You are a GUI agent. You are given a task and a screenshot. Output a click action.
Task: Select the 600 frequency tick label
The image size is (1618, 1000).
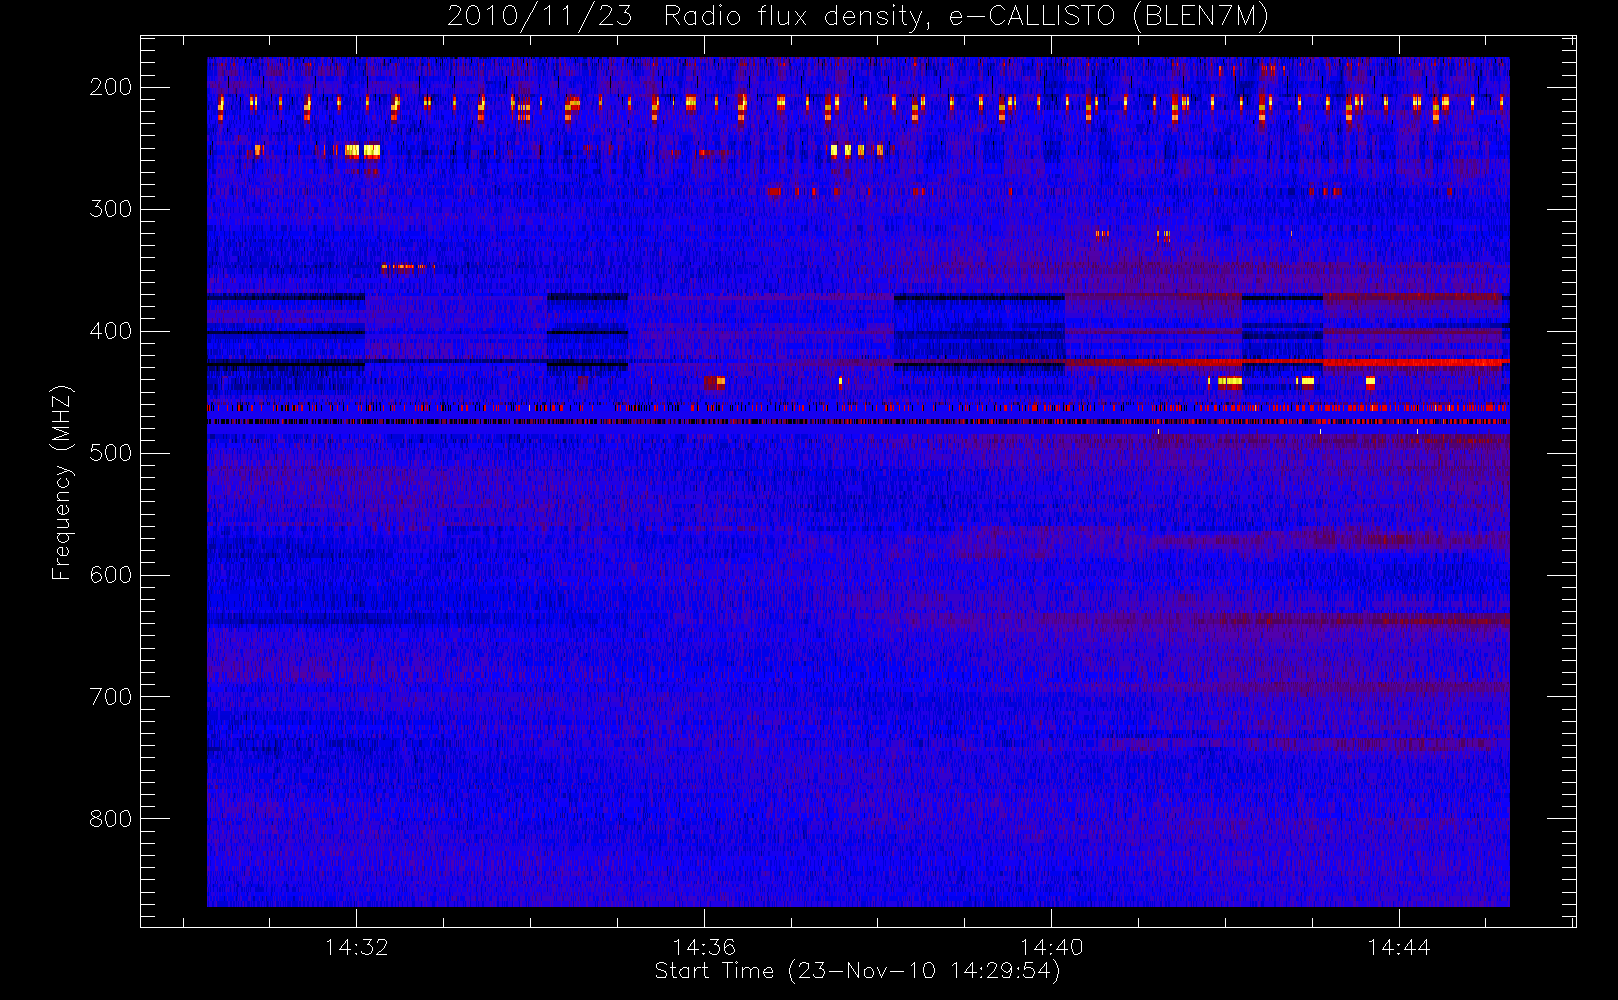tap(110, 575)
